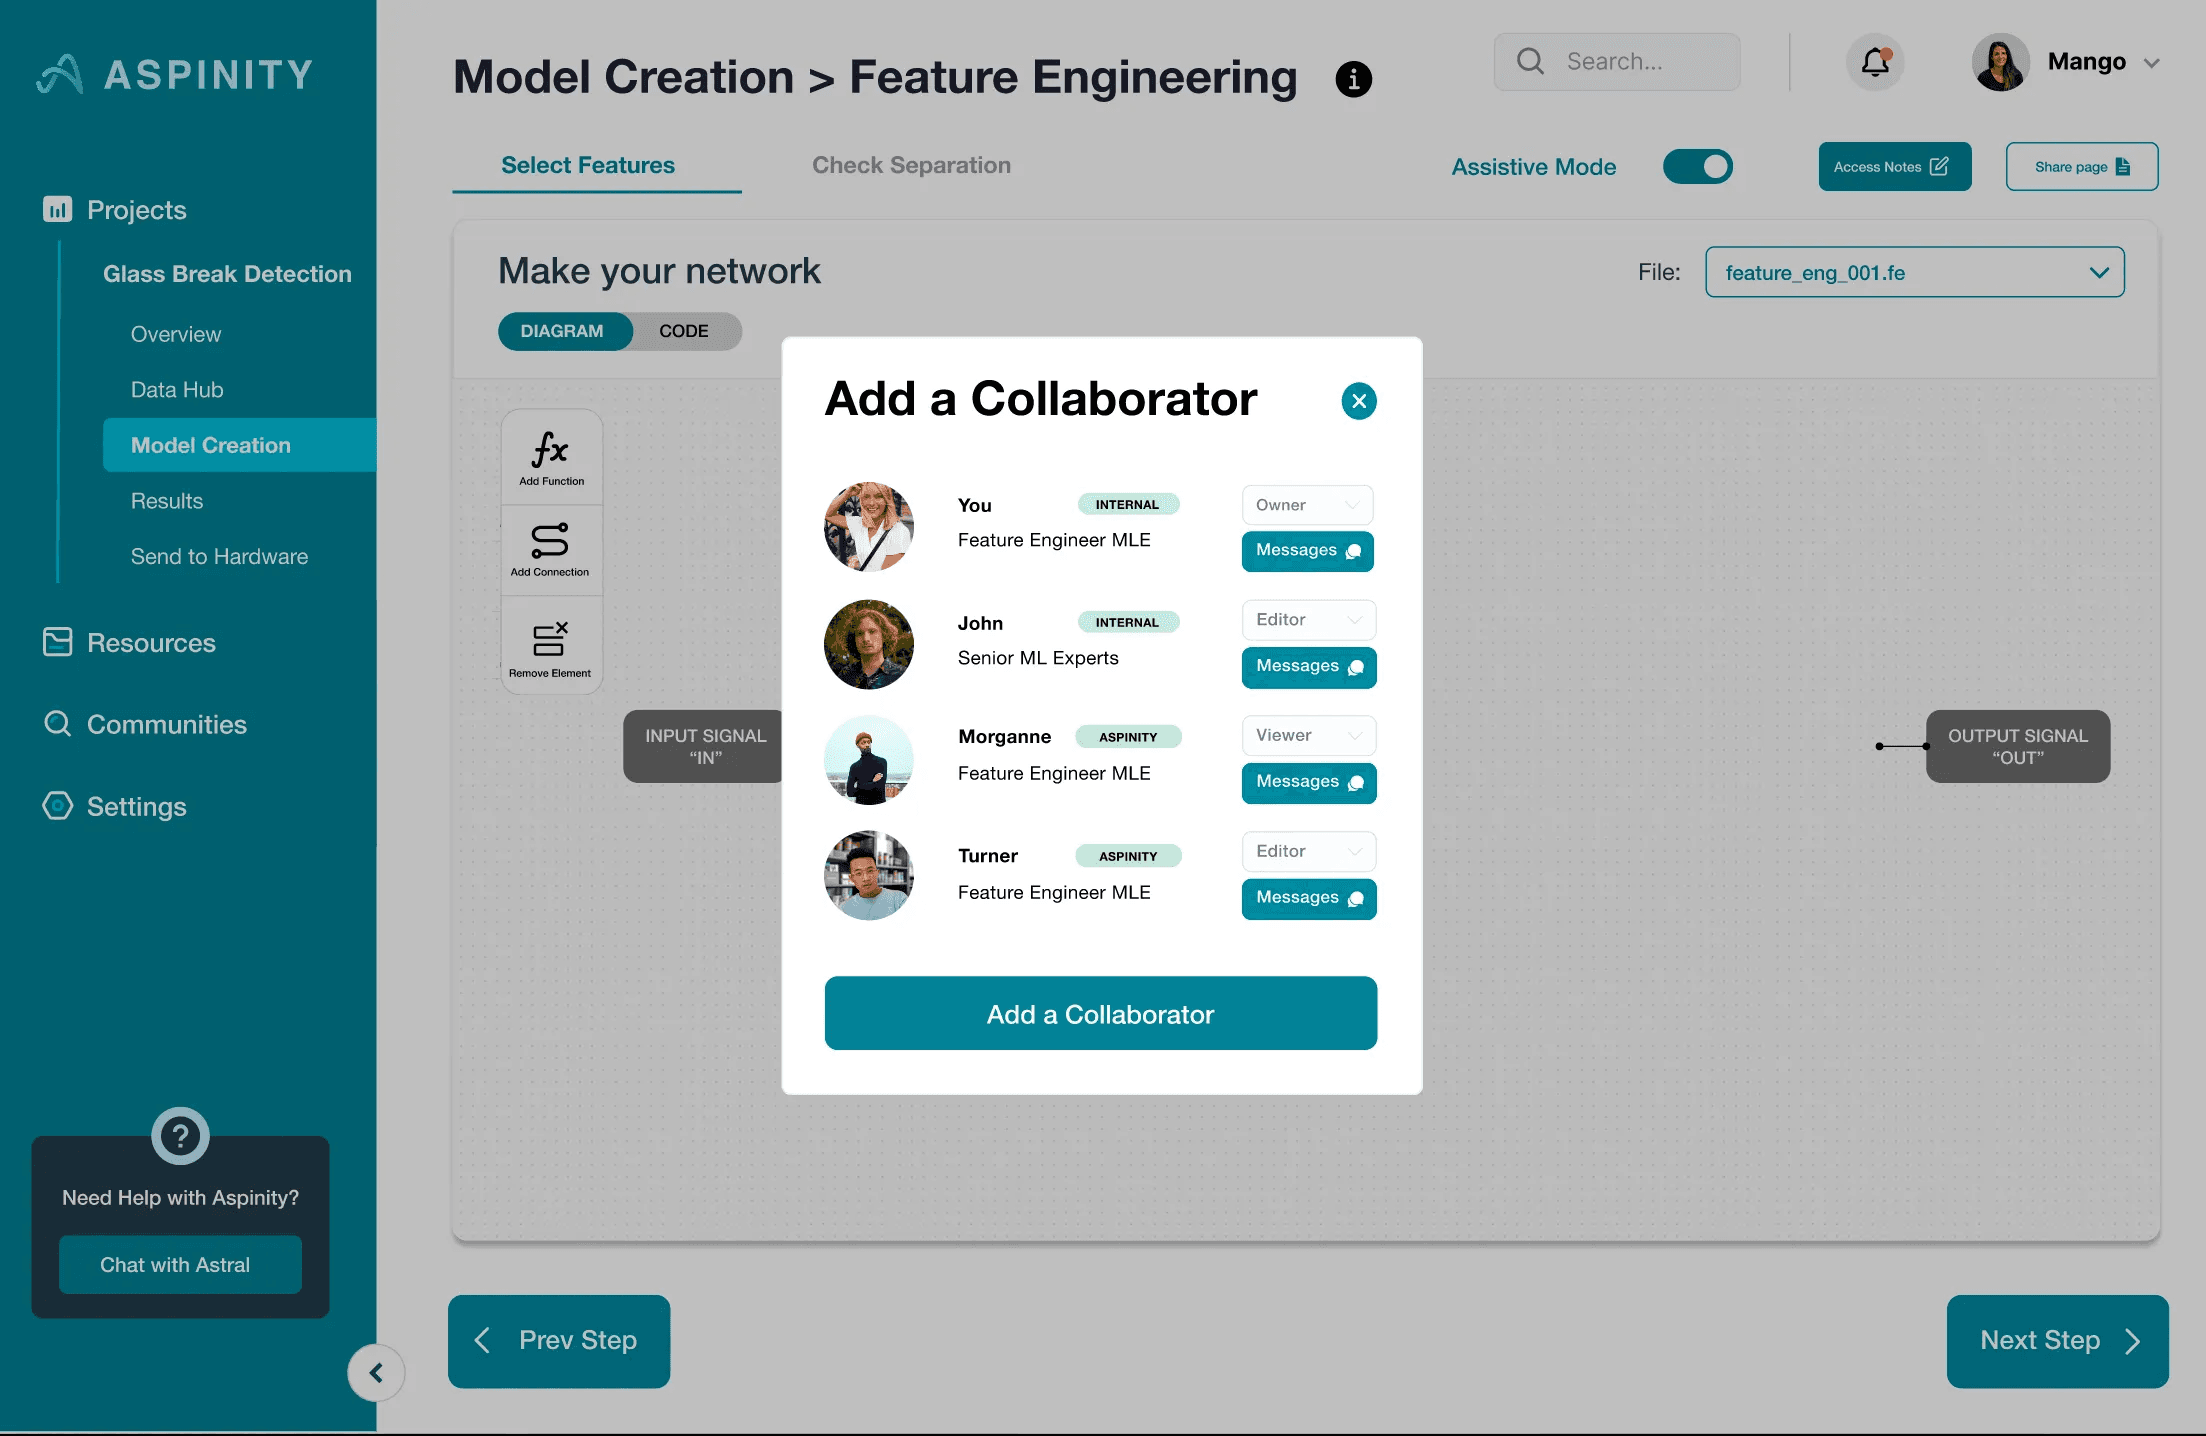Click the Add Function fx icon
Viewport: 2206px width, 1436px height.
pos(550,452)
